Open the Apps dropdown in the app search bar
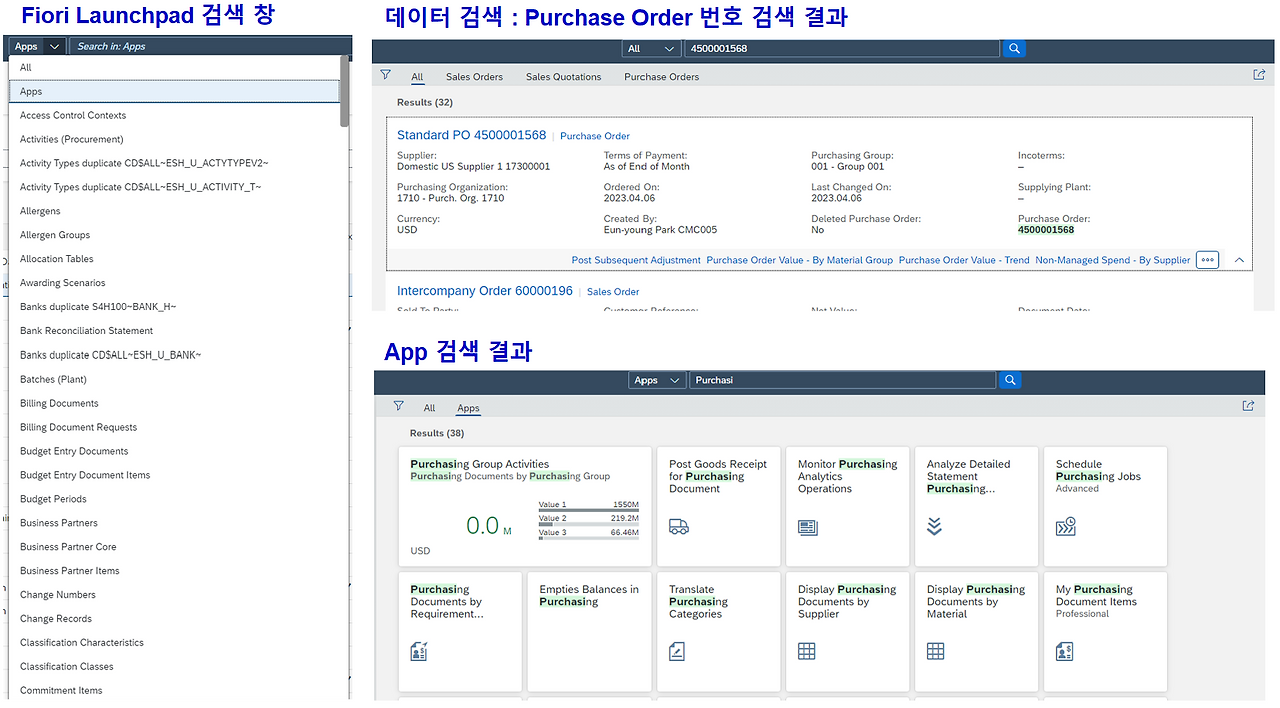Image resolution: width=1280 pixels, height=708 pixels. point(656,380)
